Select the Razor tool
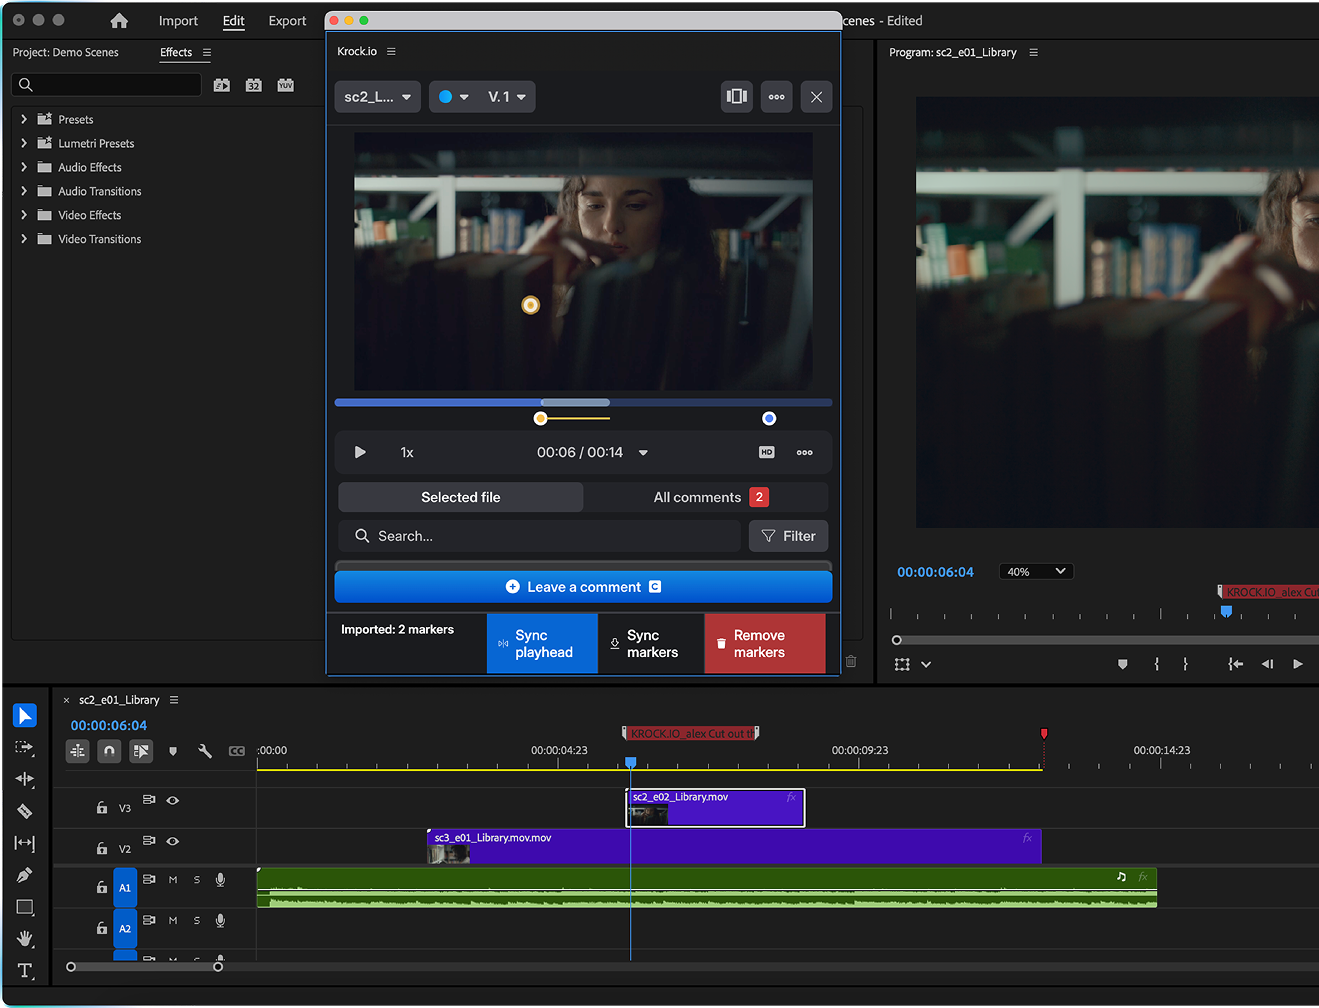This screenshot has width=1319, height=1008. [25, 811]
